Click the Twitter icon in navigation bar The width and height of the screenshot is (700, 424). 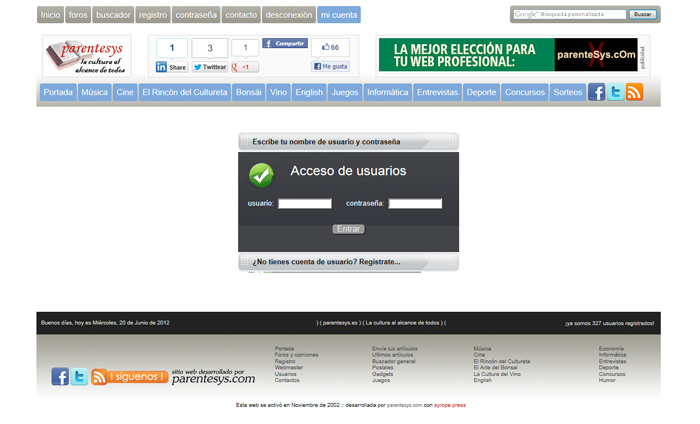tap(616, 92)
